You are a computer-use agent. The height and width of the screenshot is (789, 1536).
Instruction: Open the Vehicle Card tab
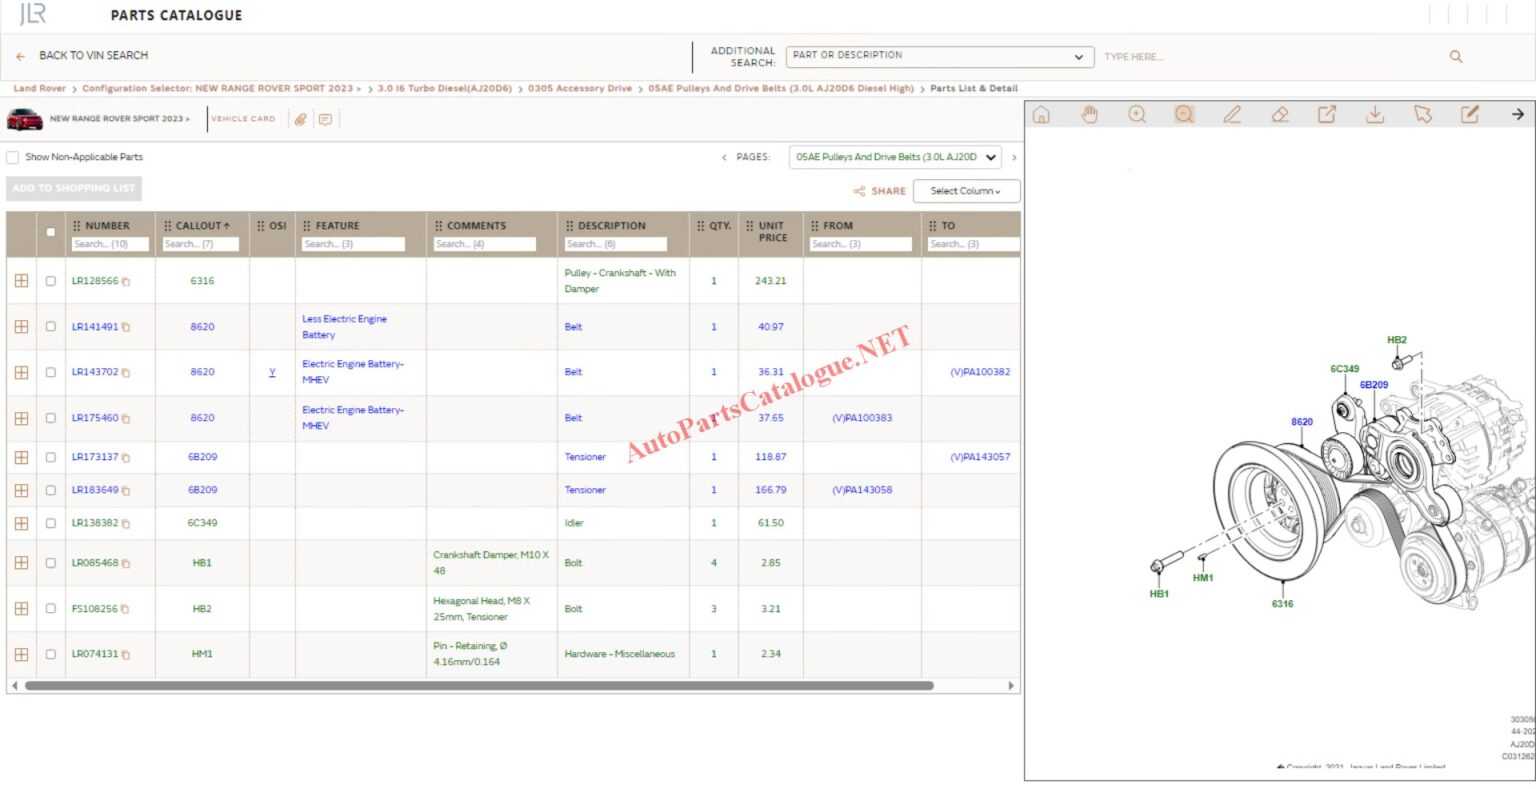(243, 118)
